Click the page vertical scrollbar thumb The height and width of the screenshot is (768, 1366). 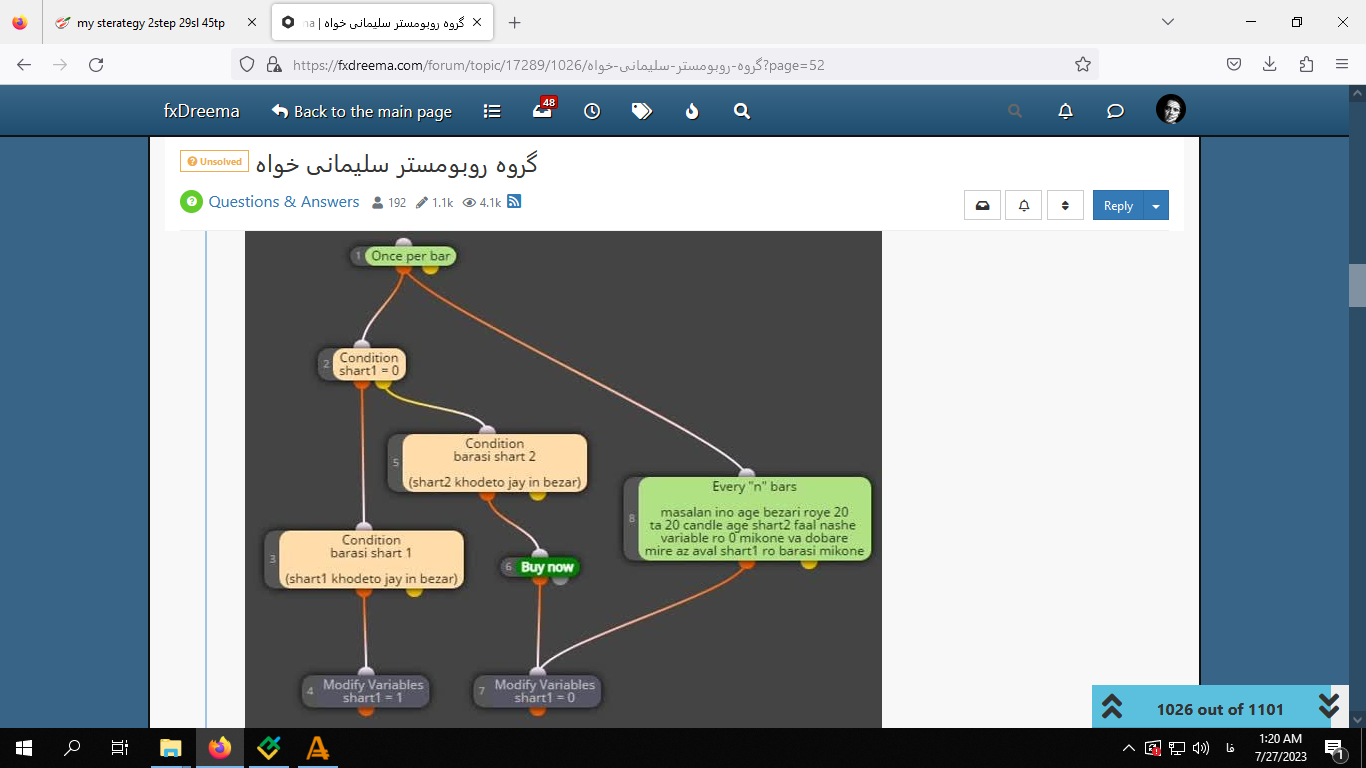[1357, 285]
